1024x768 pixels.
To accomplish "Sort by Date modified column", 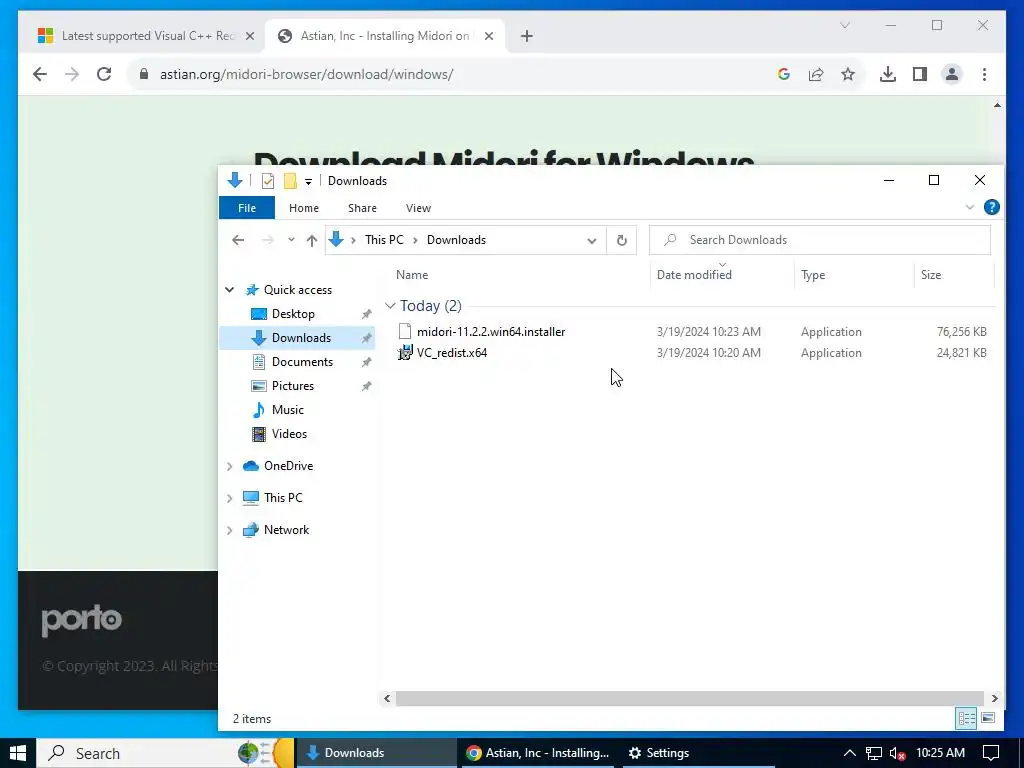I will point(694,275).
